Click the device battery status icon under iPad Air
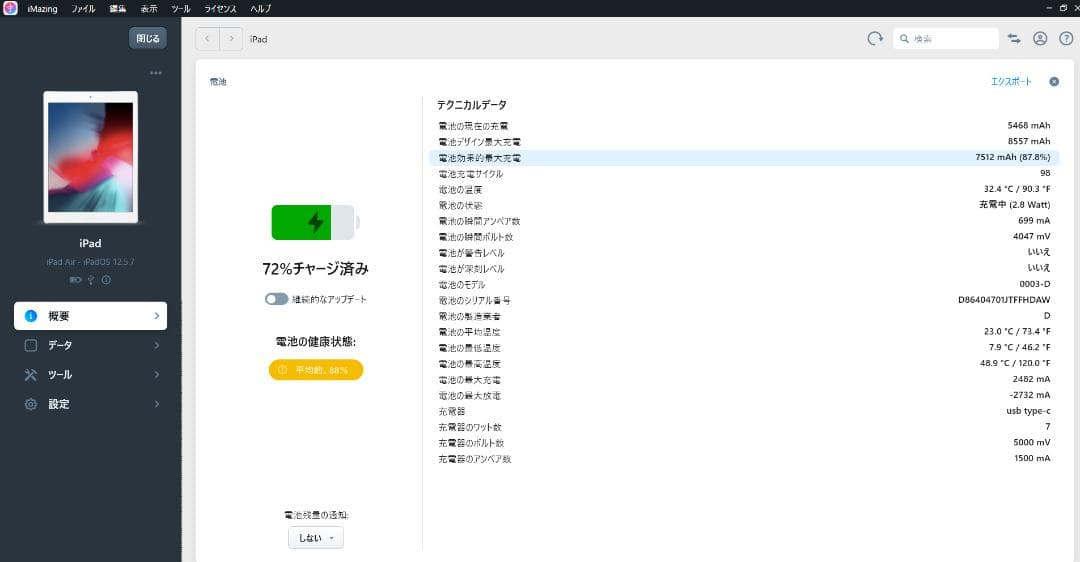The height and width of the screenshot is (562, 1080). (x=76, y=280)
